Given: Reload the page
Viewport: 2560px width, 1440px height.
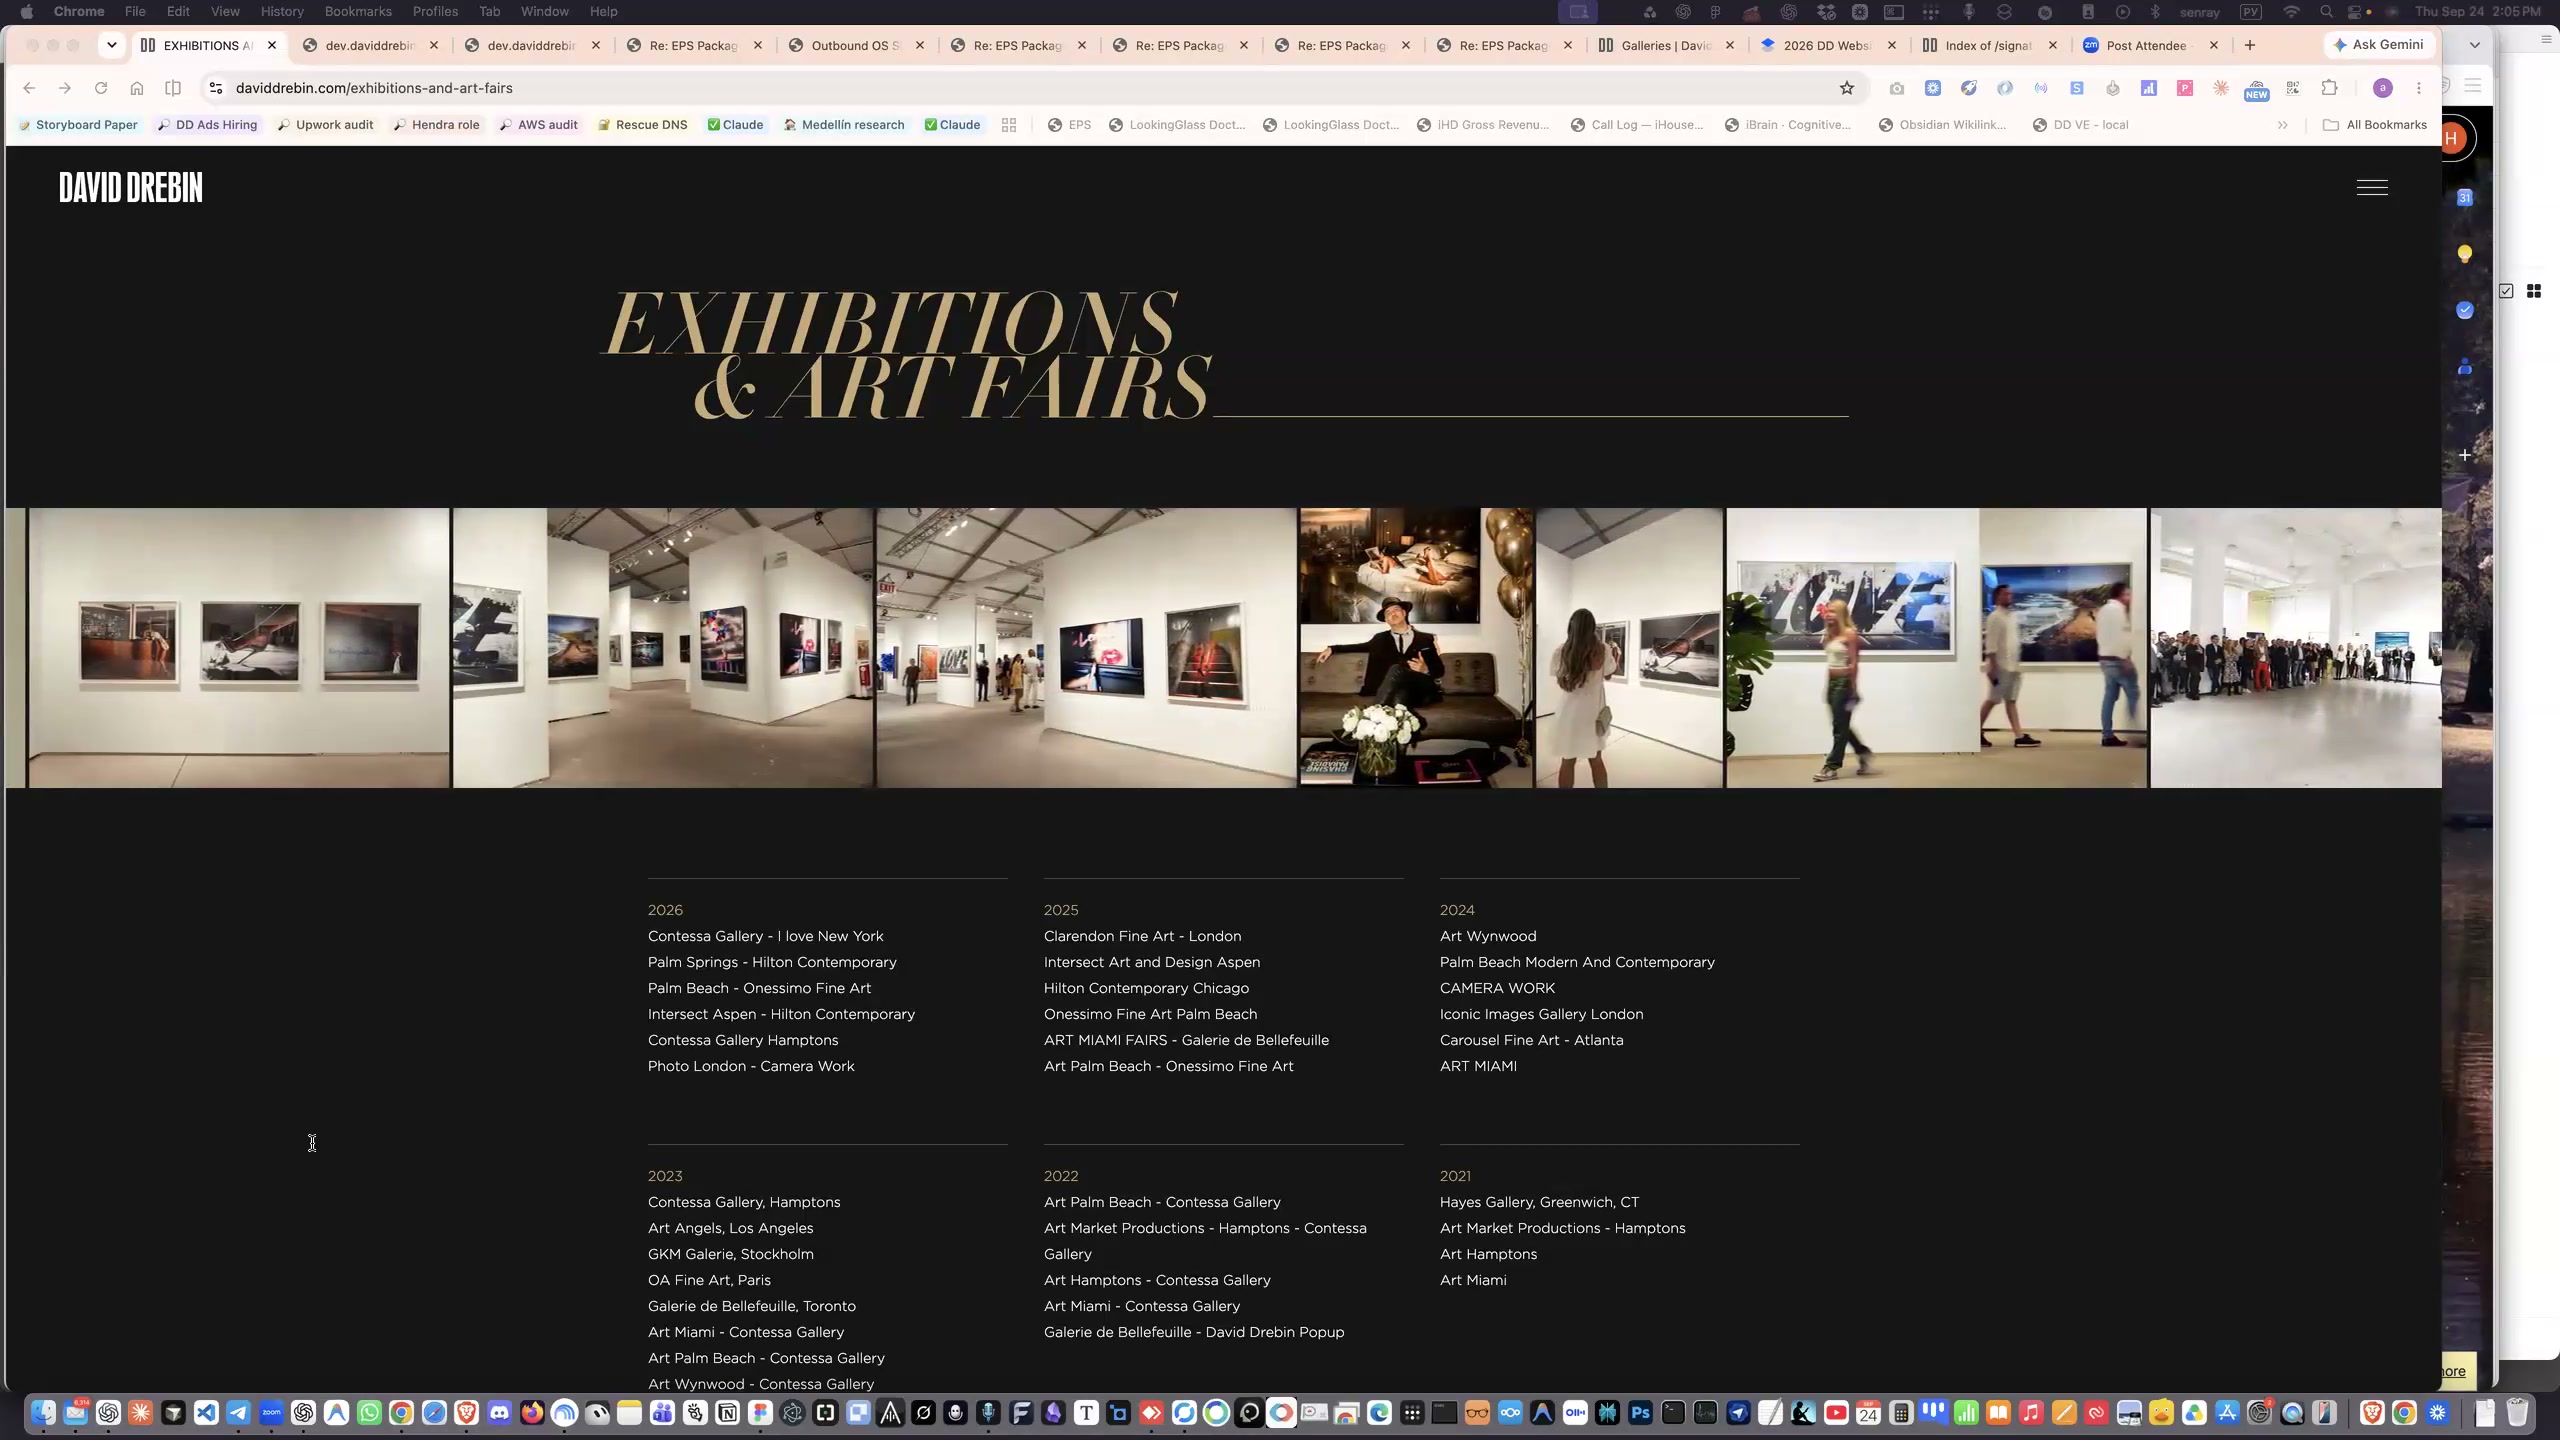Looking at the screenshot, I should [x=101, y=88].
